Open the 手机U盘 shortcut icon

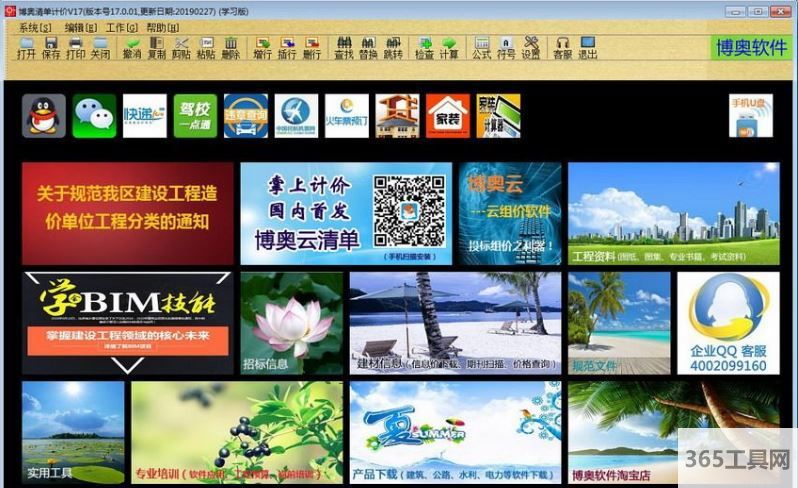pyautogui.click(x=750, y=116)
